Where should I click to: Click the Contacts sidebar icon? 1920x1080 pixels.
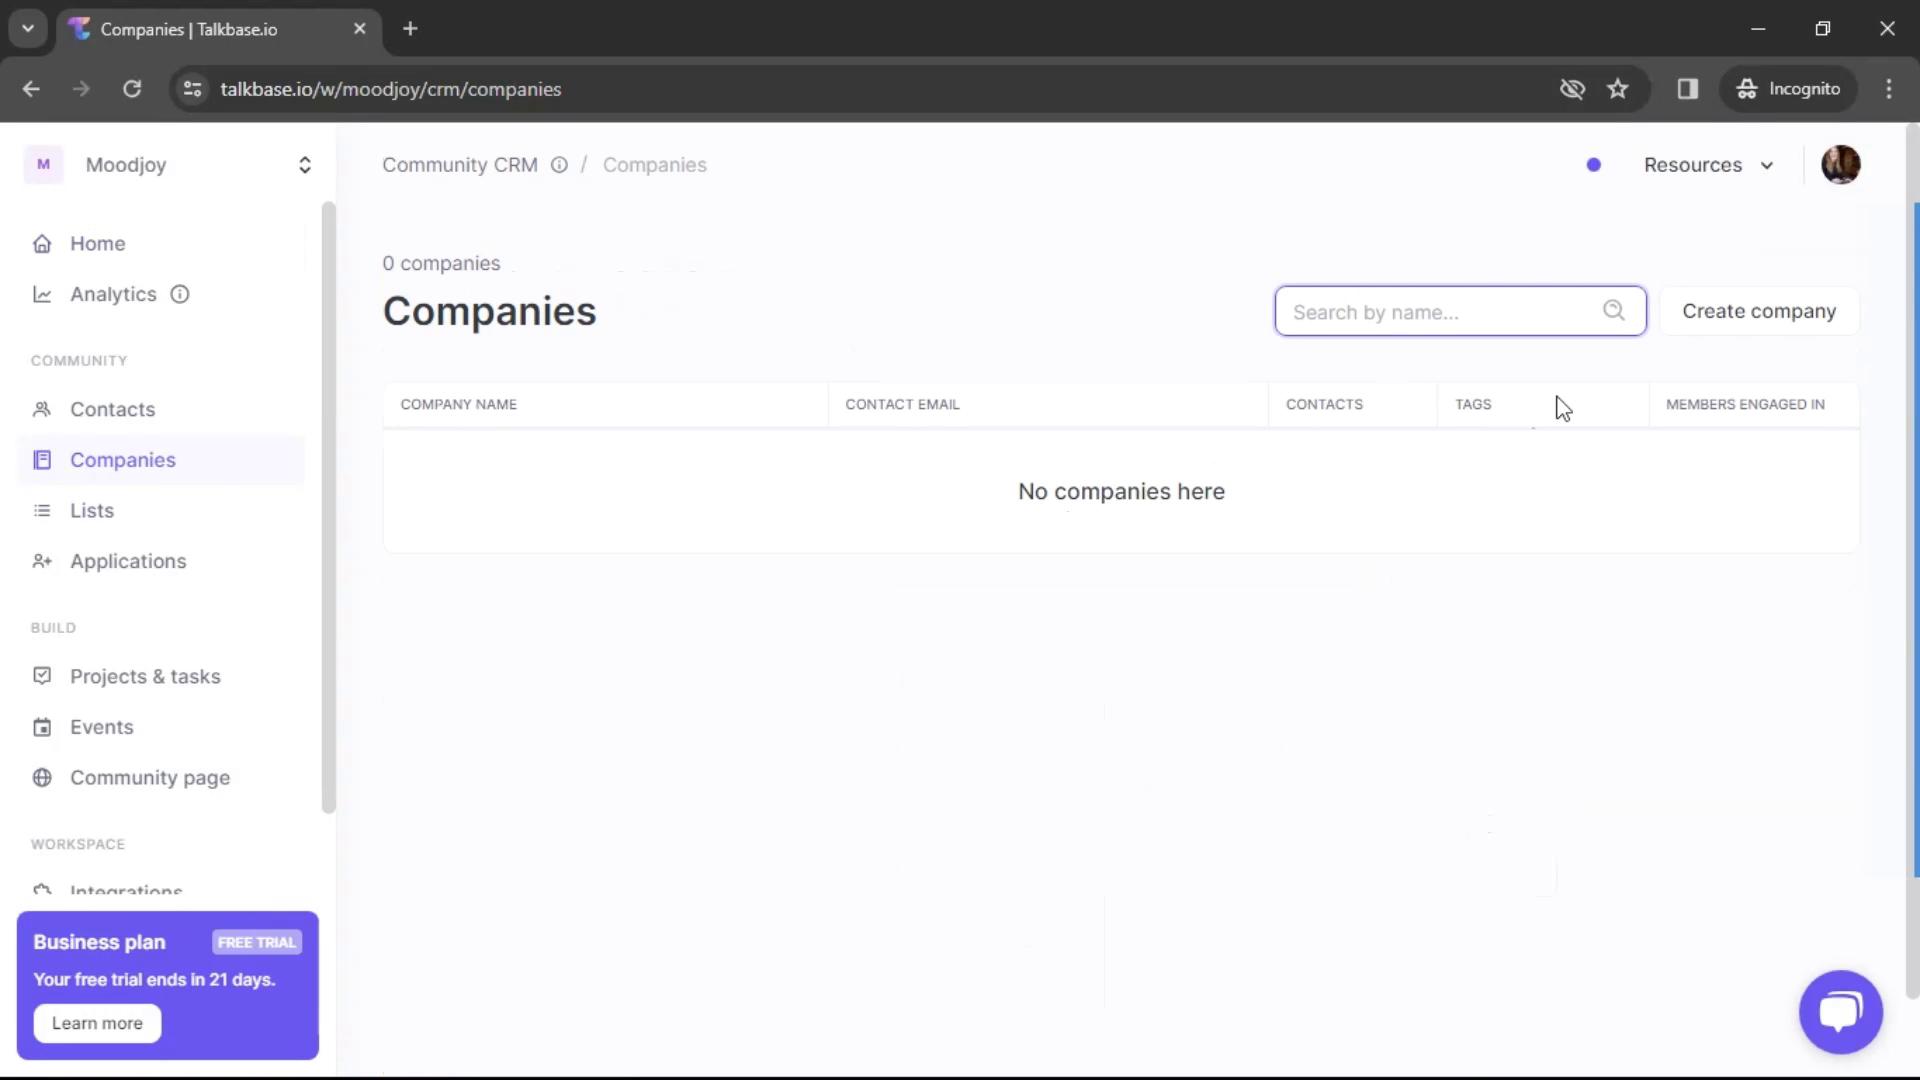[x=42, y=409]
